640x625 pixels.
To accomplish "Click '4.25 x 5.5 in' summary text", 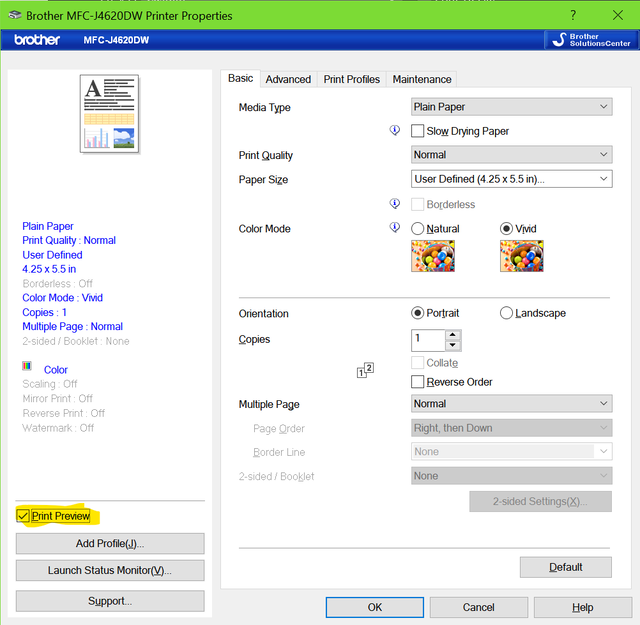I will [49, 269].
